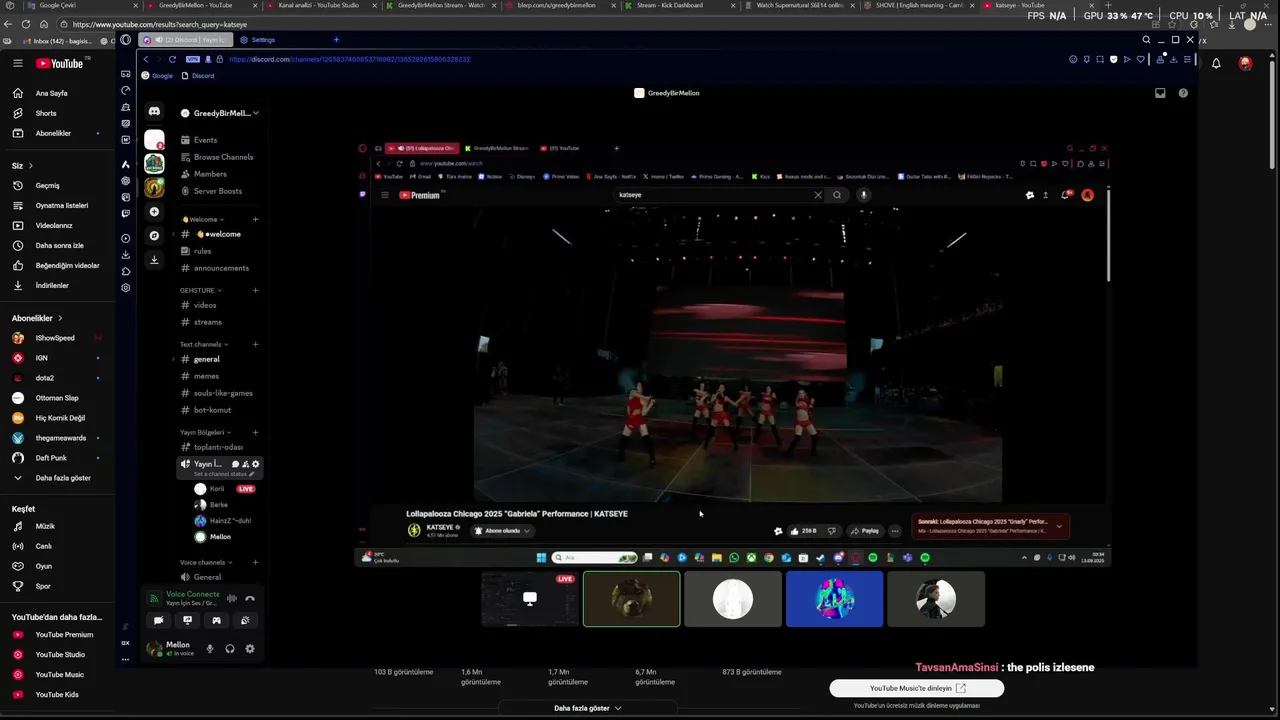Expand YouTube Siz section chevron

30,165
